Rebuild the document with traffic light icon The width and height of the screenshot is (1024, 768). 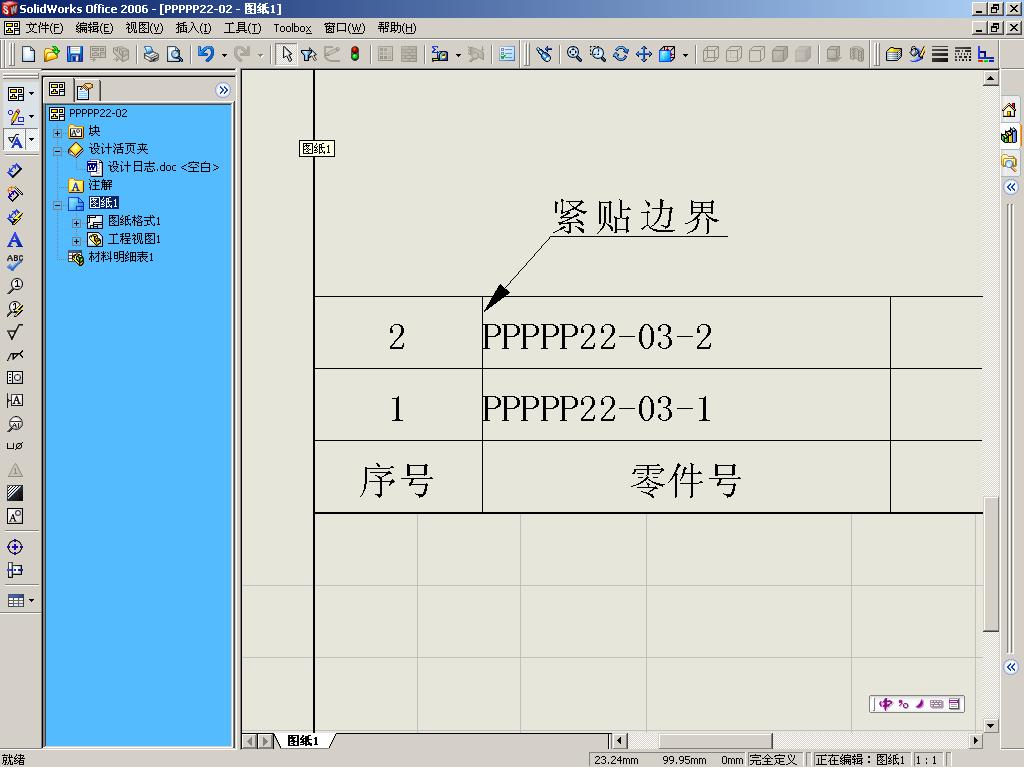pyautogui.click(x=355, y=54)
